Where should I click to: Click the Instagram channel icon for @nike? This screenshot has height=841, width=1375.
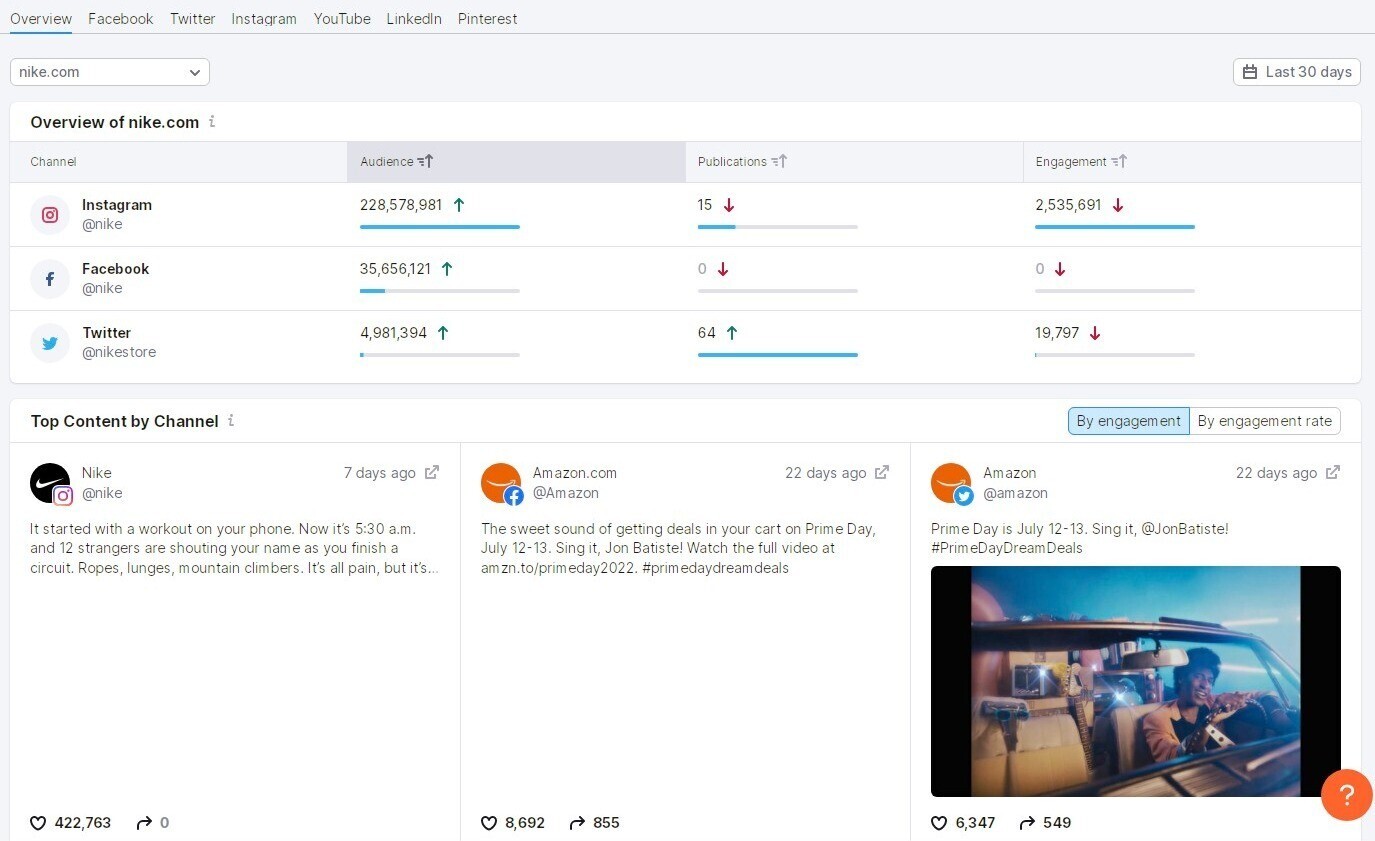pos(49,215)
